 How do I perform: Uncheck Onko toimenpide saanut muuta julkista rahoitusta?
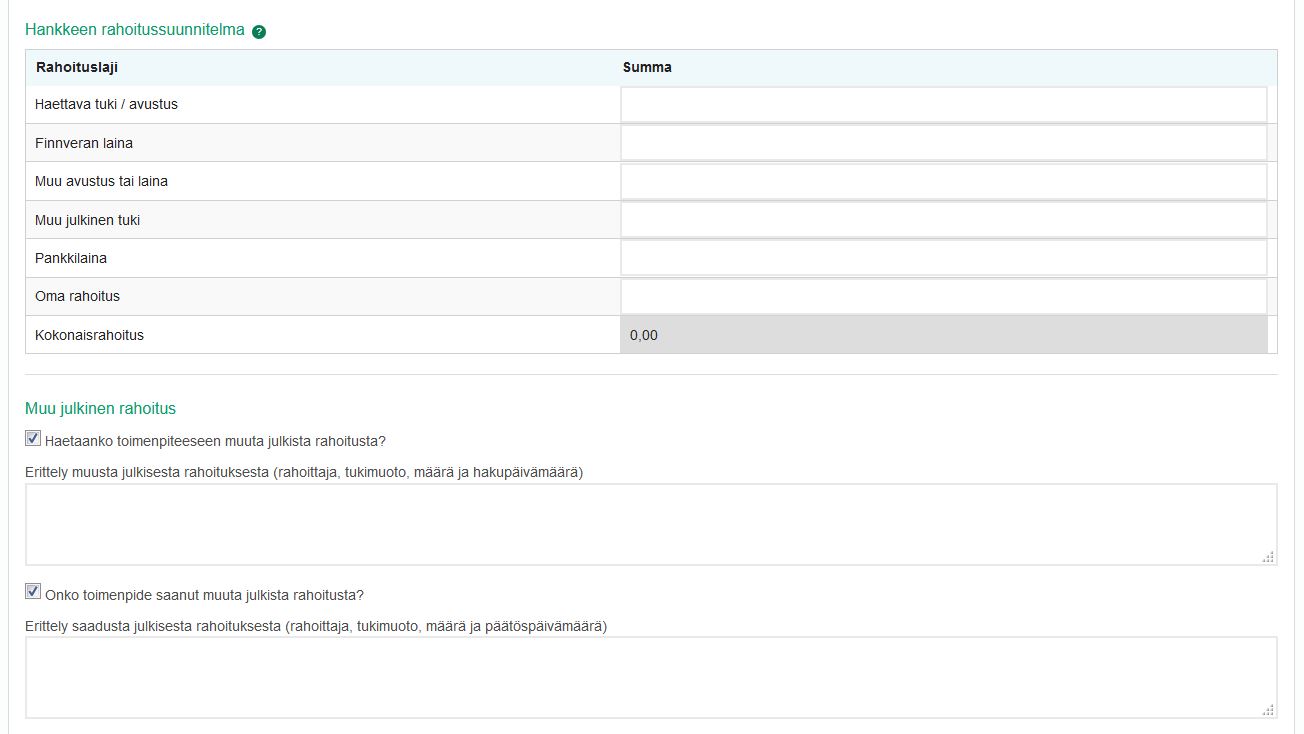click(33, 591)
